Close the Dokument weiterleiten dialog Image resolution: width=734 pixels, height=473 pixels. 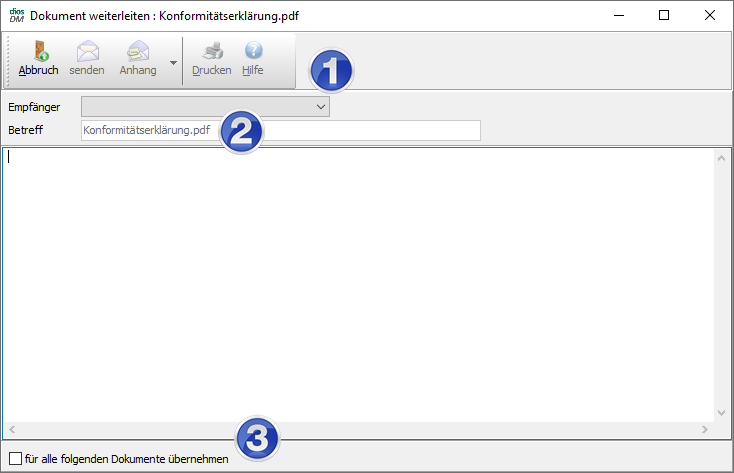pyautogui.click(x=710, y=15)
